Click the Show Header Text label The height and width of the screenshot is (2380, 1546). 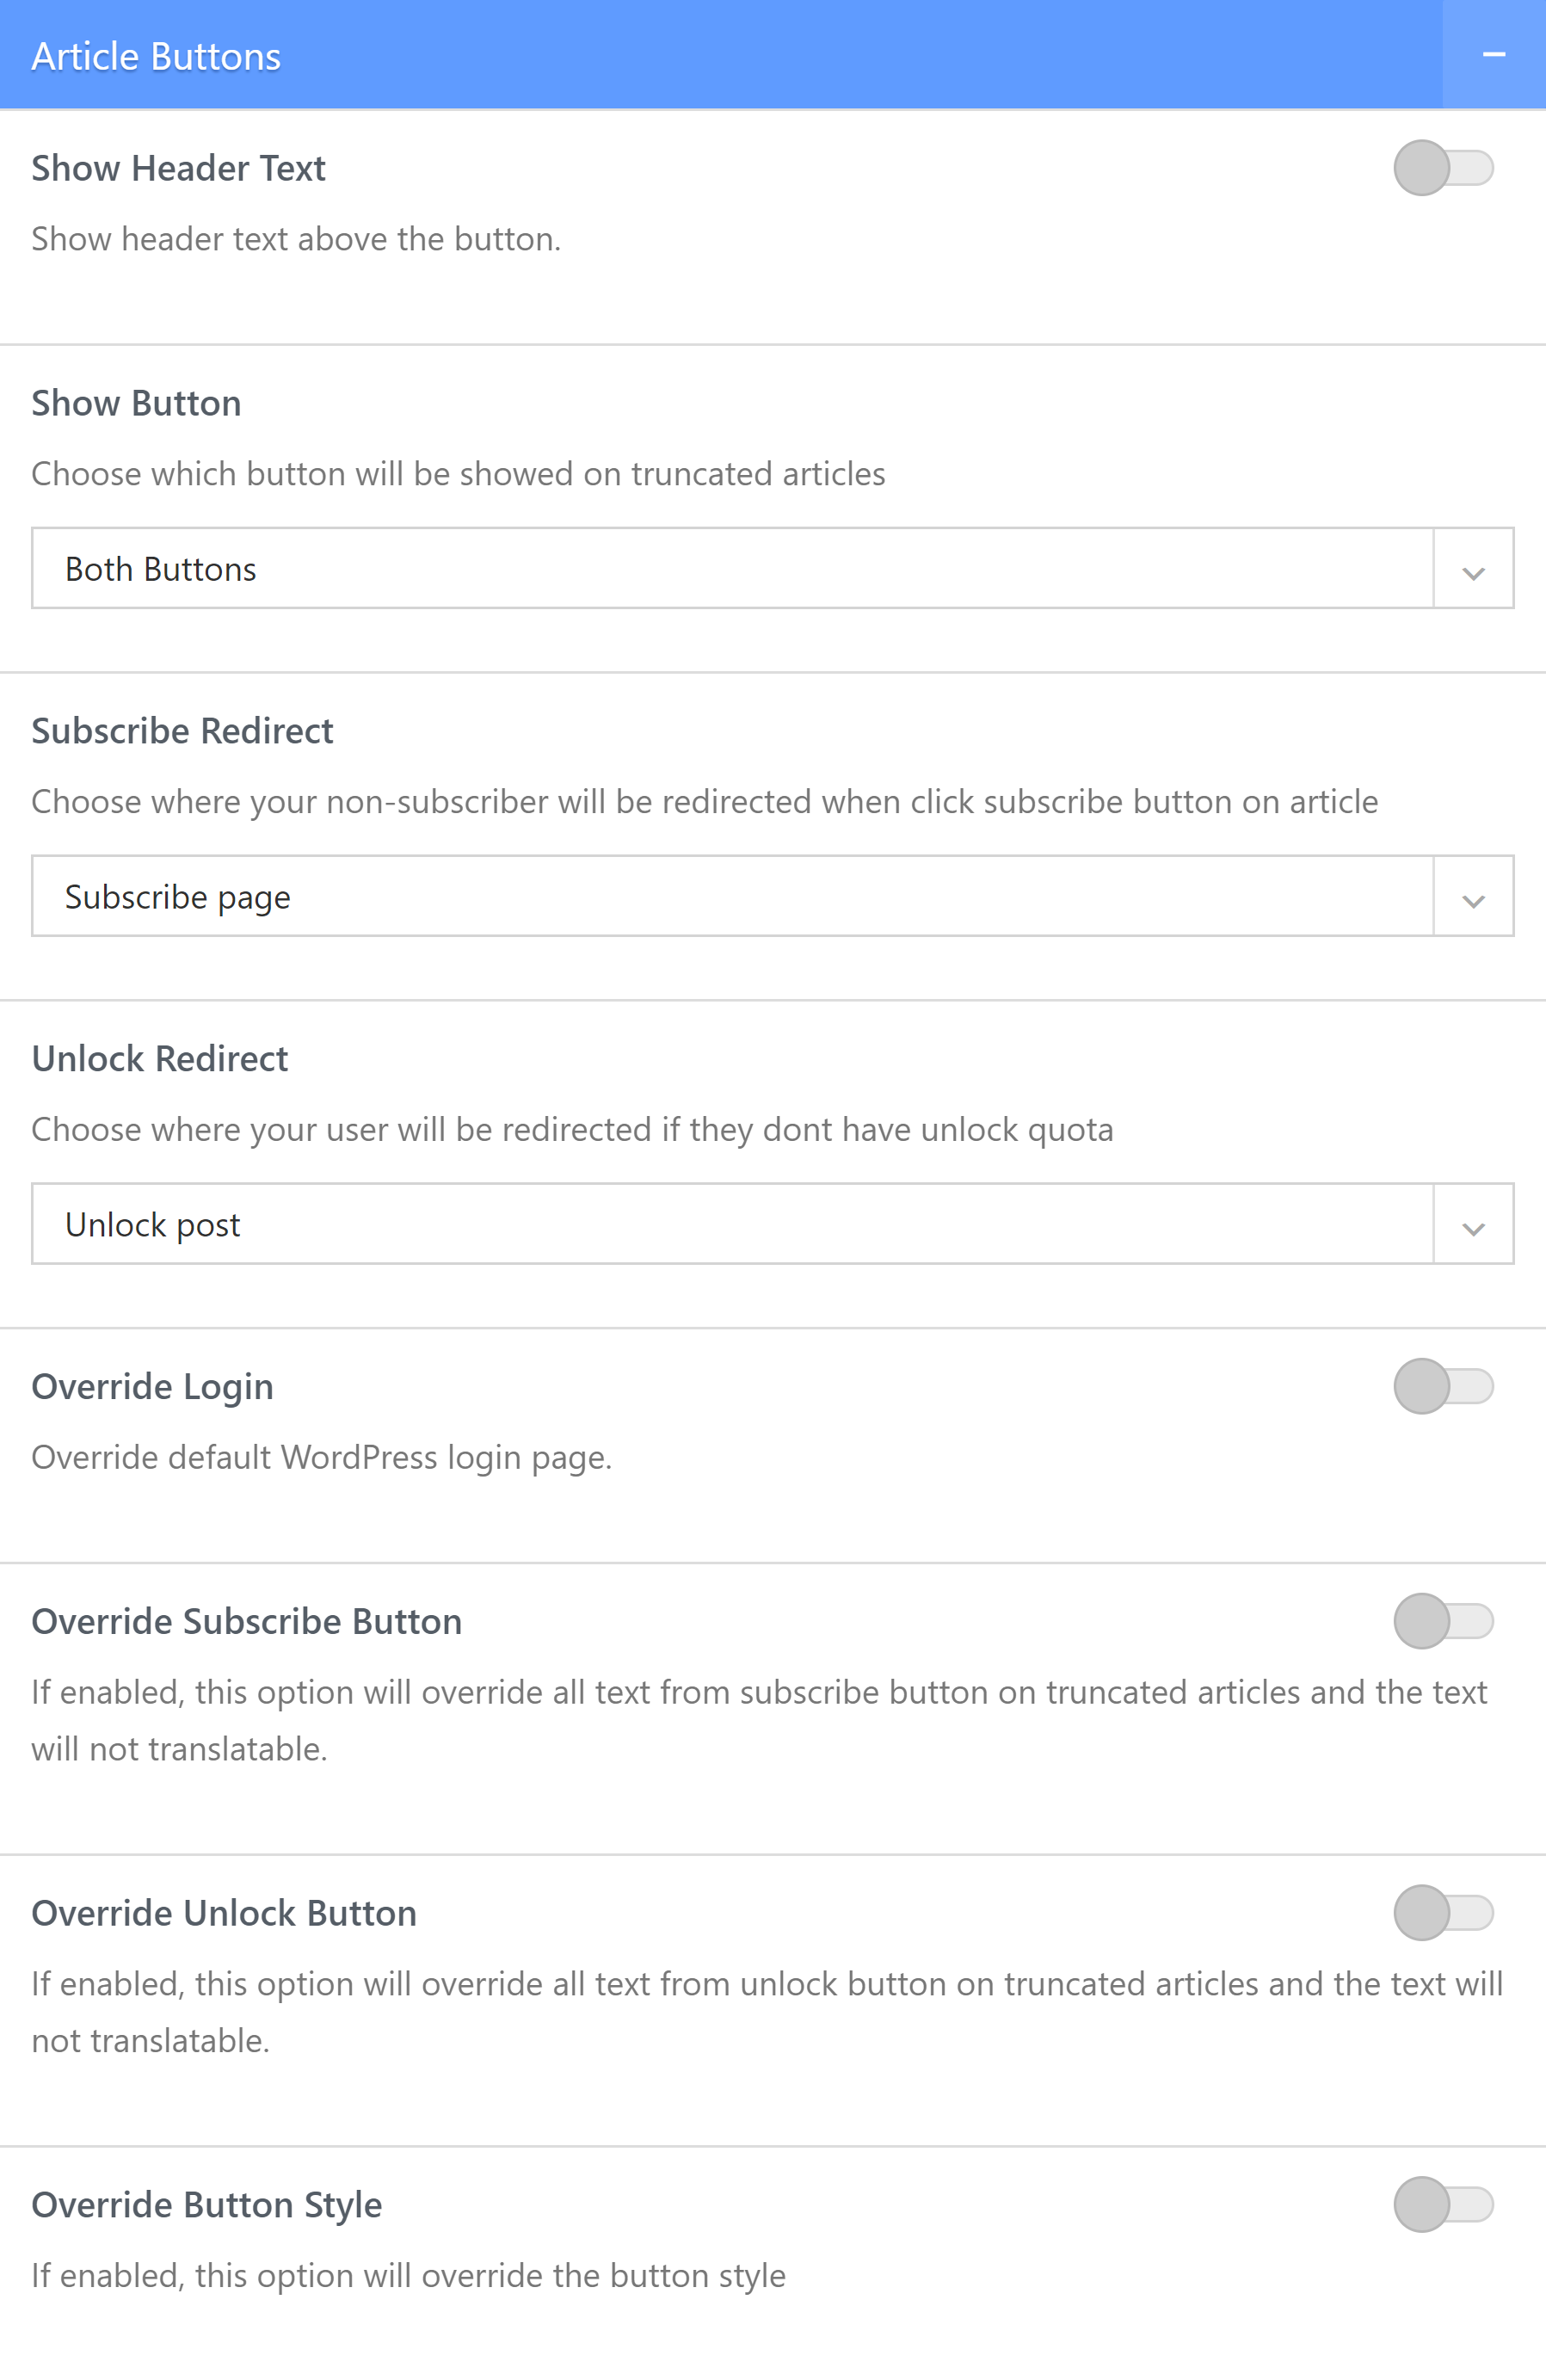178,168
